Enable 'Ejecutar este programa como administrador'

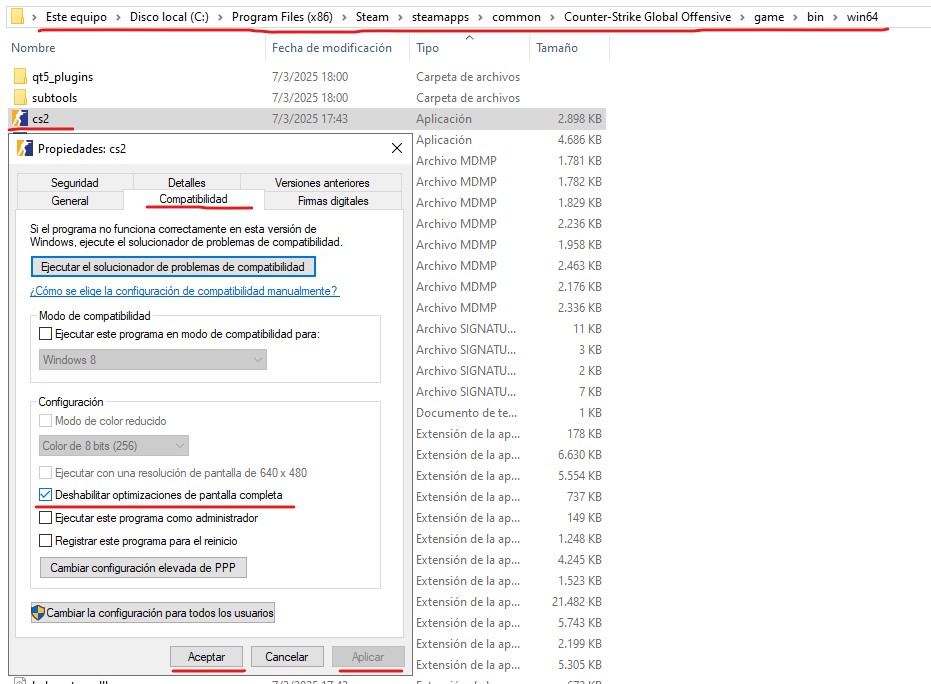point(45,518)
